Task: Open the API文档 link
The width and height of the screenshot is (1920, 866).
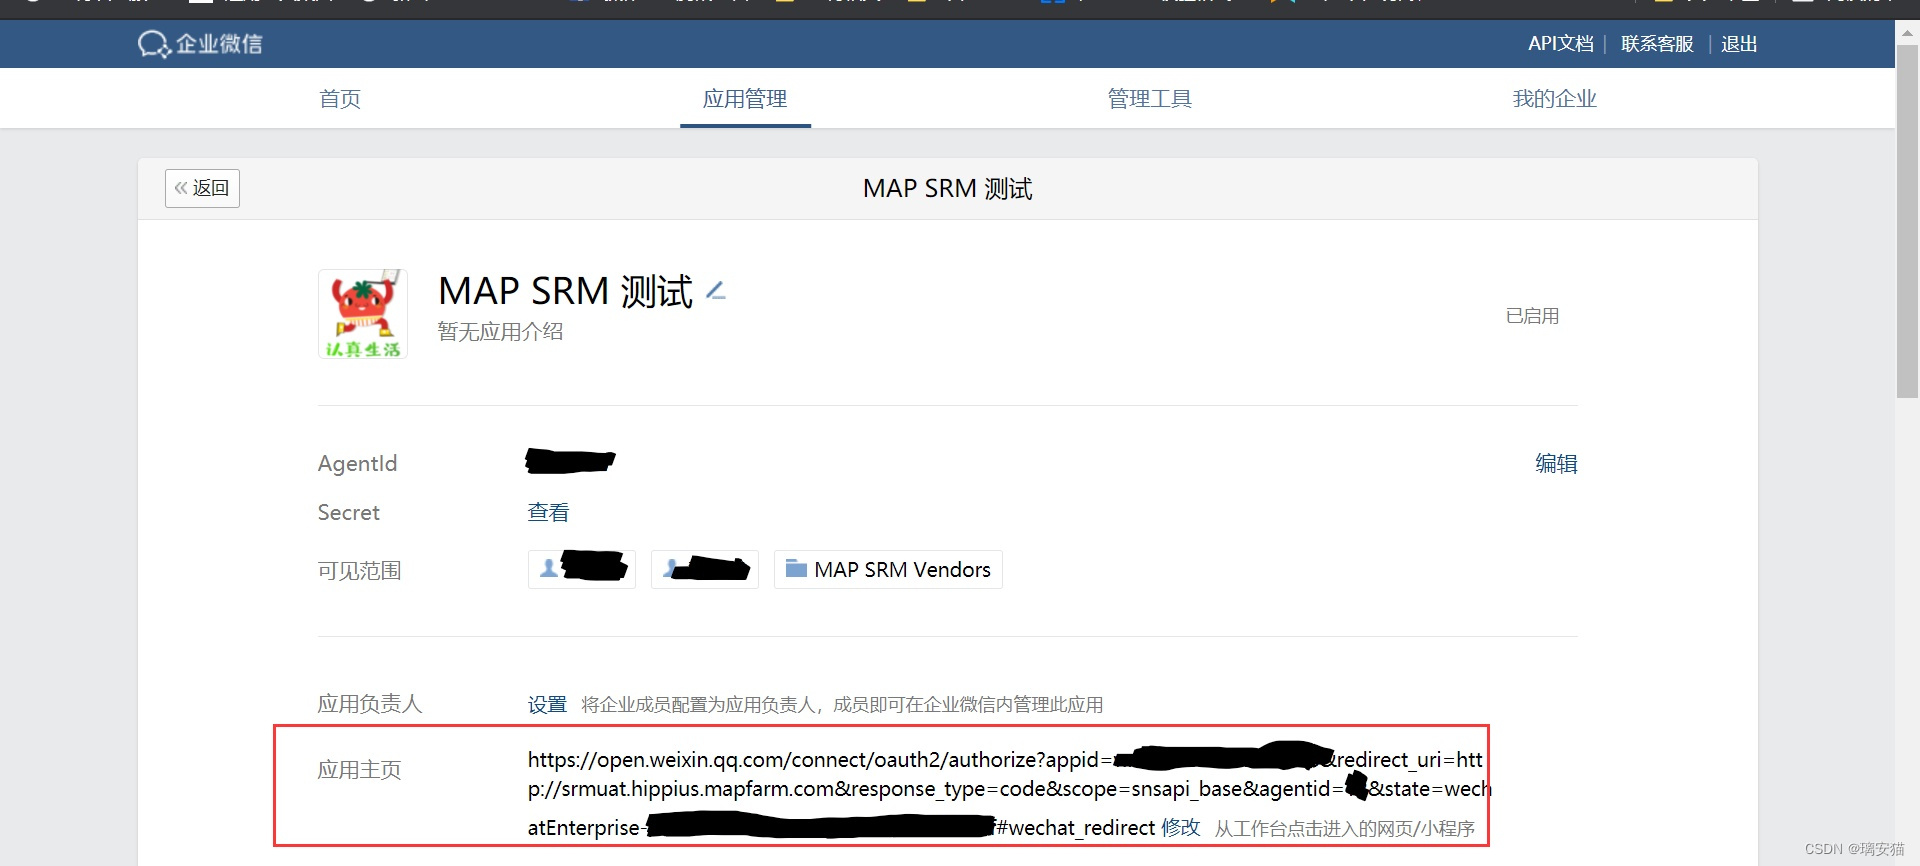Action: pyautogui.click(x=1560, y=44)
